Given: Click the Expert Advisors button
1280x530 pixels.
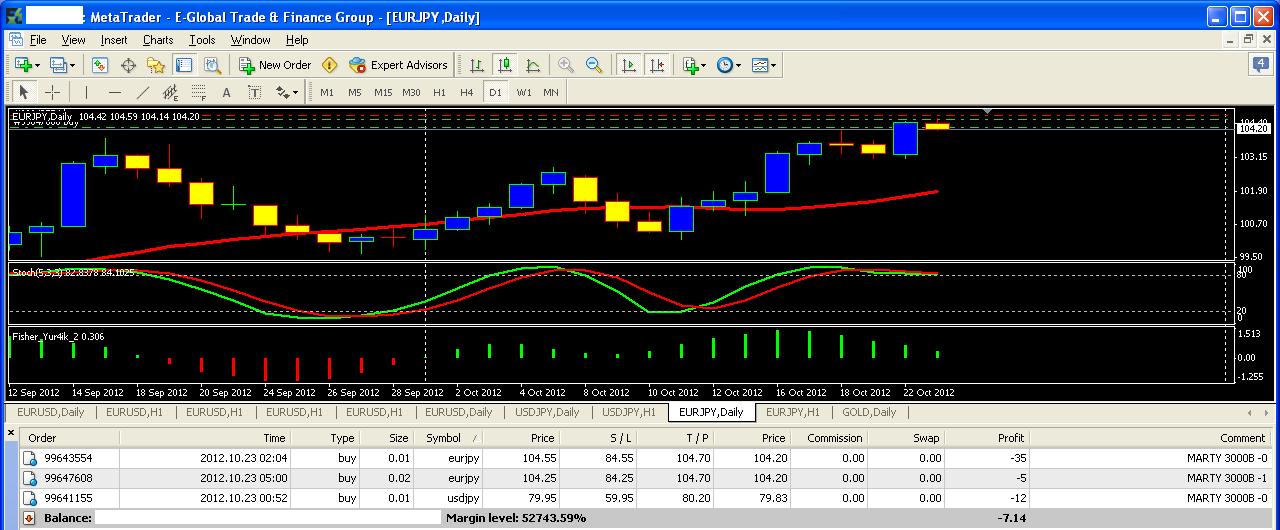Looking at the screenshot, I should pos(398,65).
